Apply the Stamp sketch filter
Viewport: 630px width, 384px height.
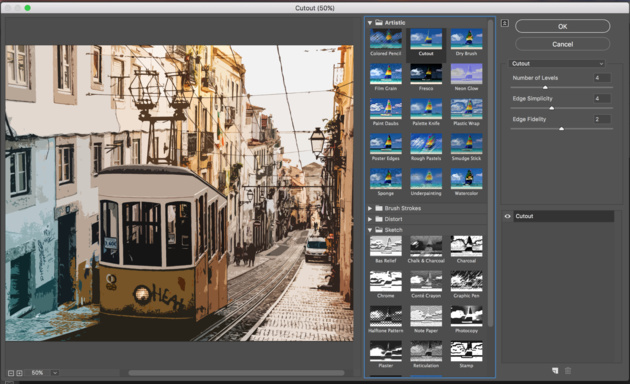[466, 351]
